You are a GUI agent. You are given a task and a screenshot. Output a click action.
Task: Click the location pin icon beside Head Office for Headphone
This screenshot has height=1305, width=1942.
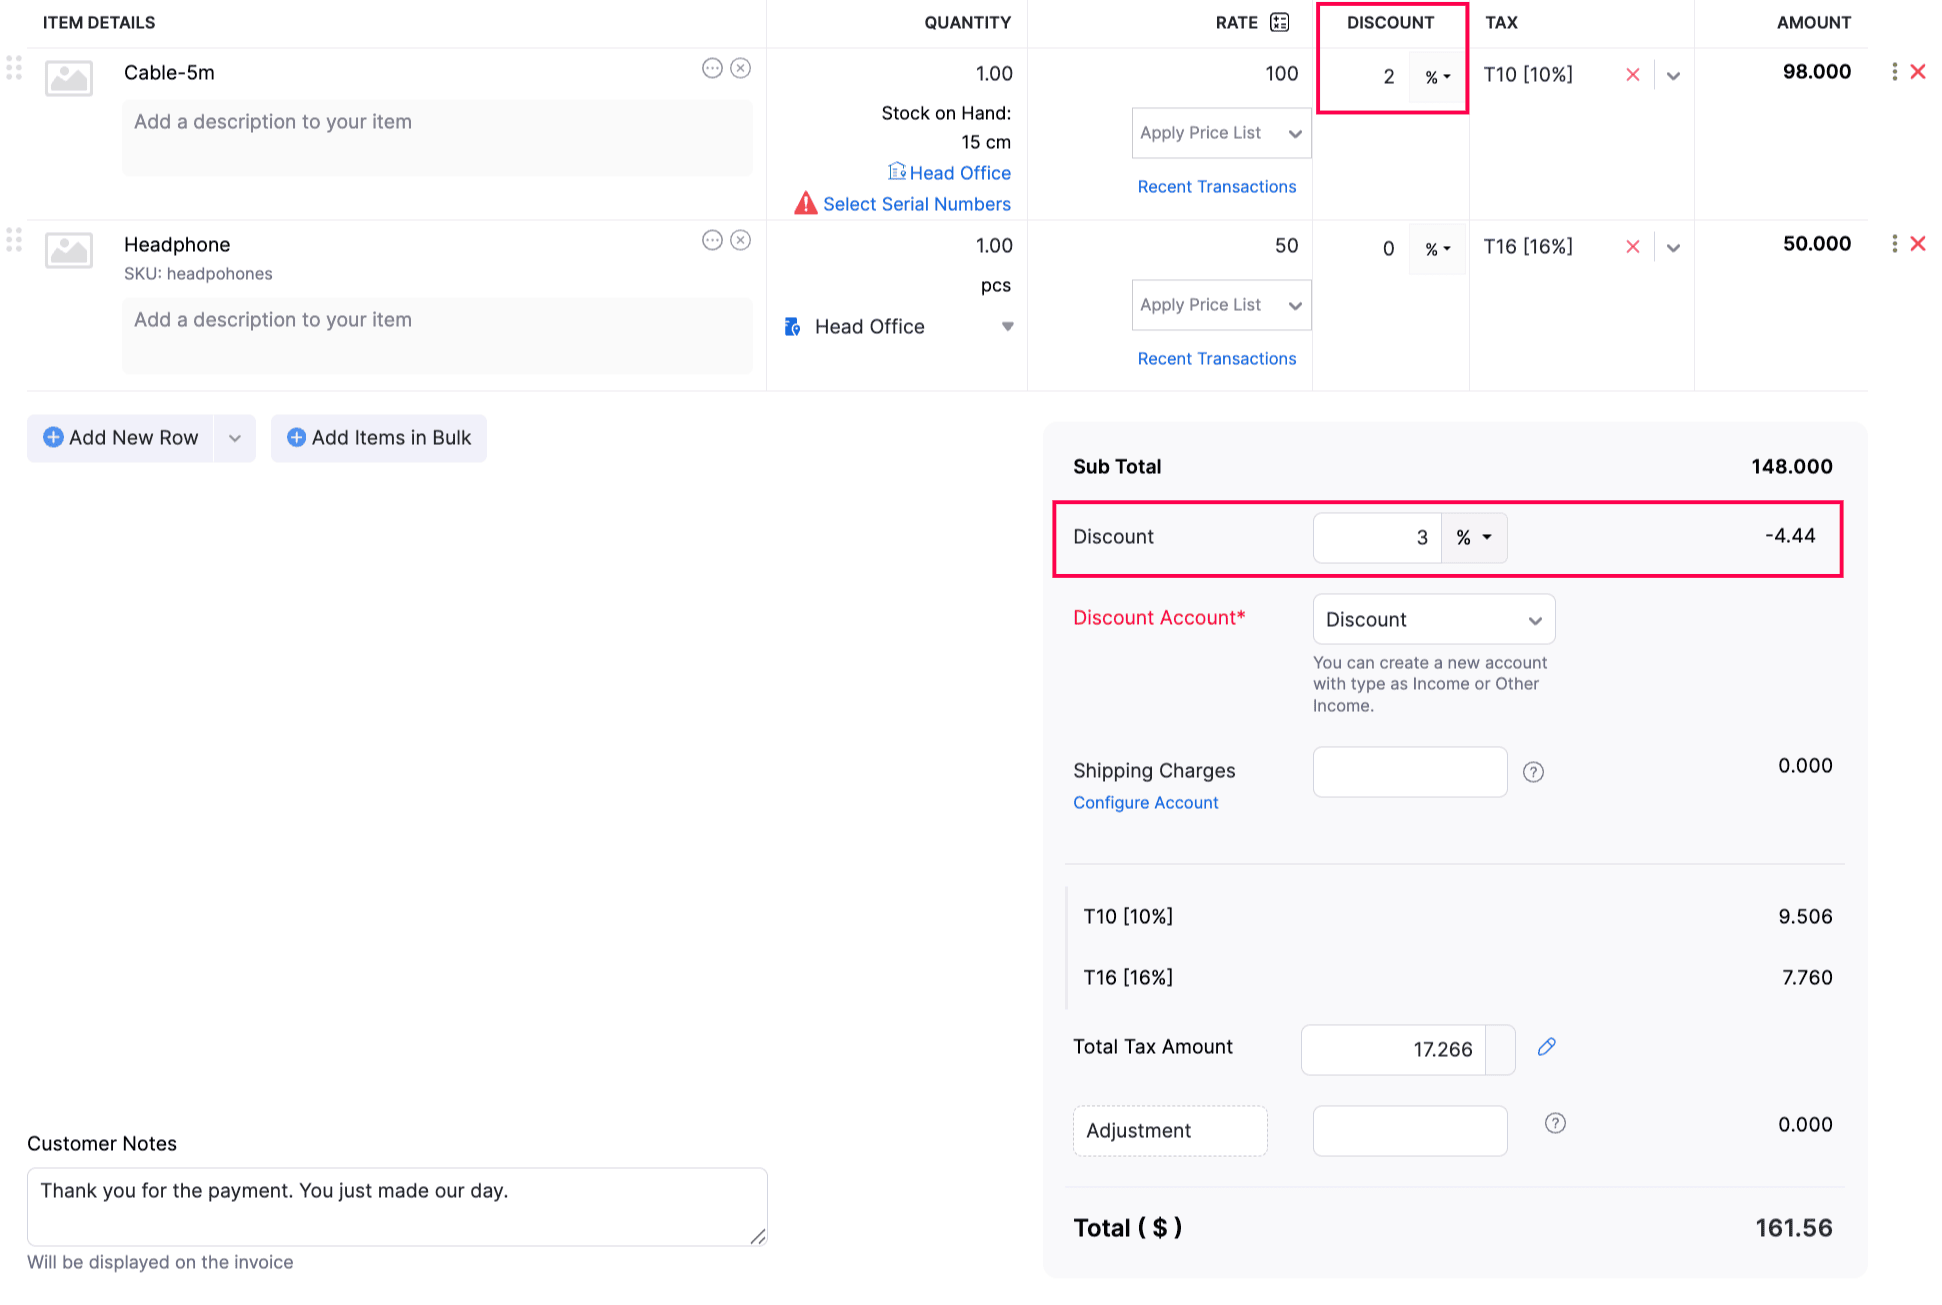click(x=792, y=326)
